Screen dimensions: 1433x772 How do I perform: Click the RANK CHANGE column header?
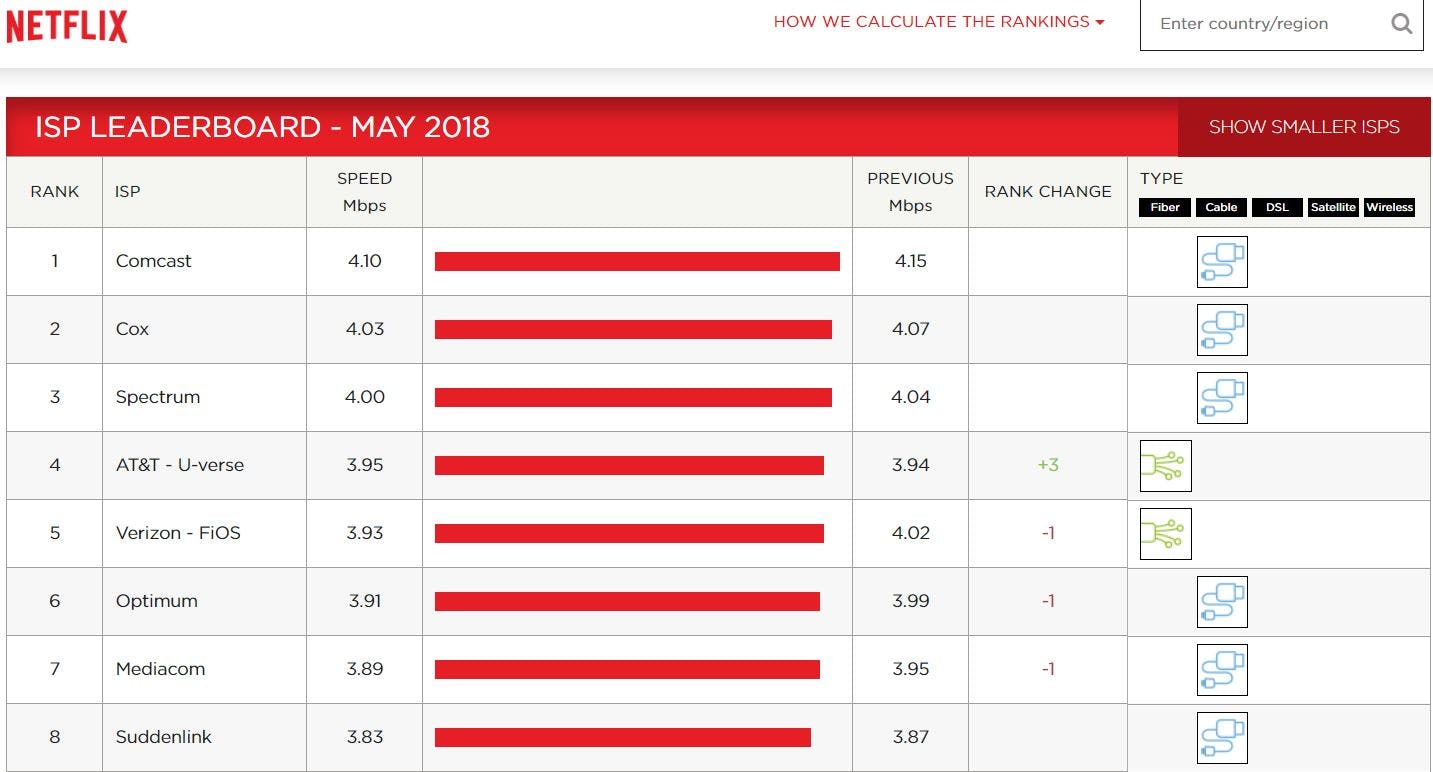click(x=1048, y=192)
